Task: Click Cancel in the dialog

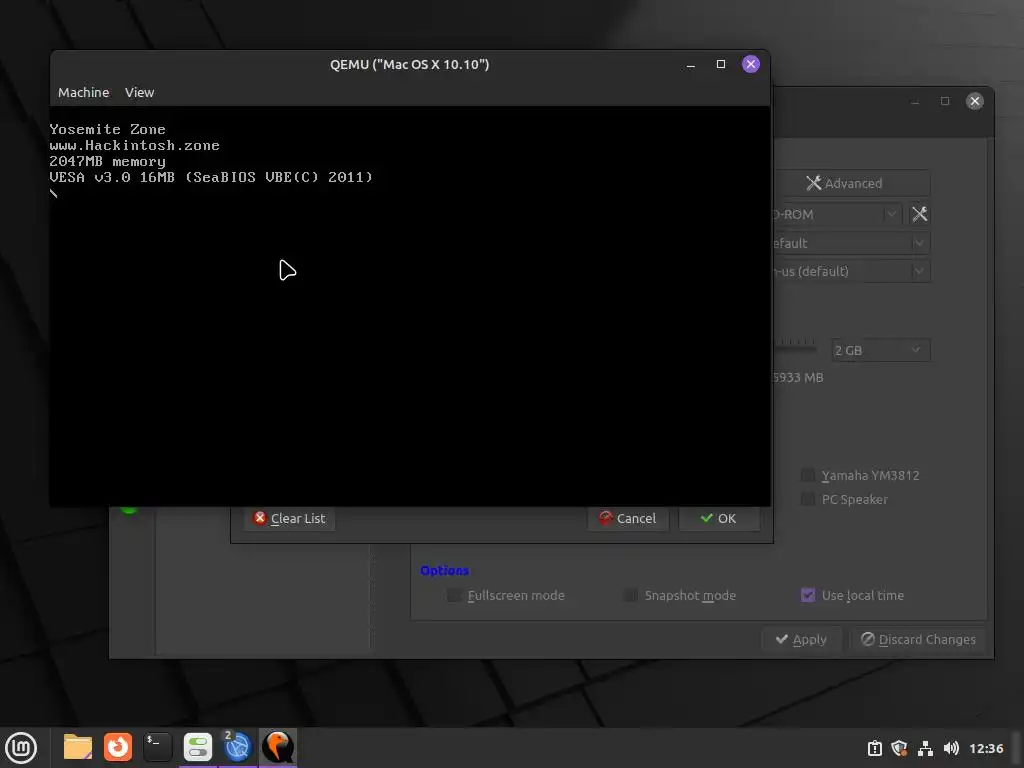Action: point(628,519)
